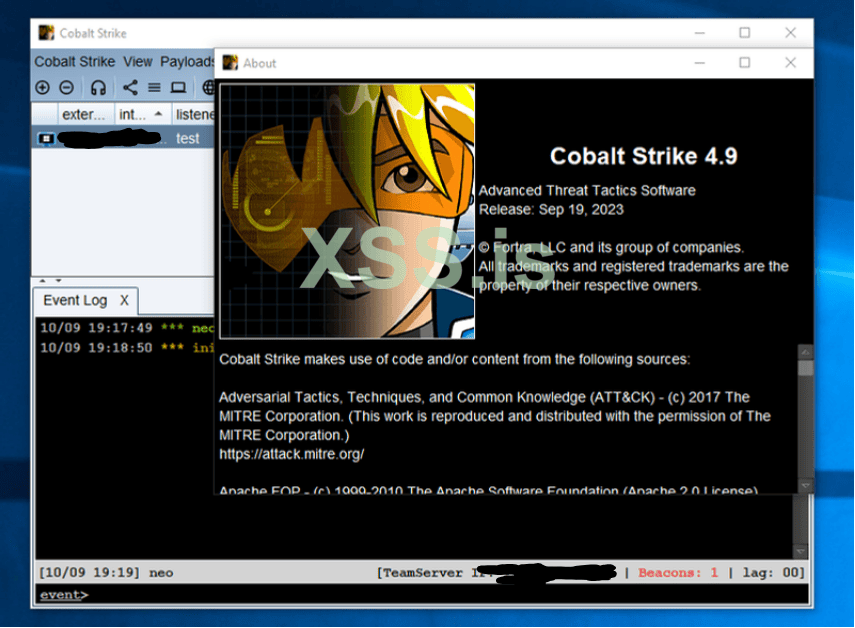Open the Payloads menu

coord(186,62)
